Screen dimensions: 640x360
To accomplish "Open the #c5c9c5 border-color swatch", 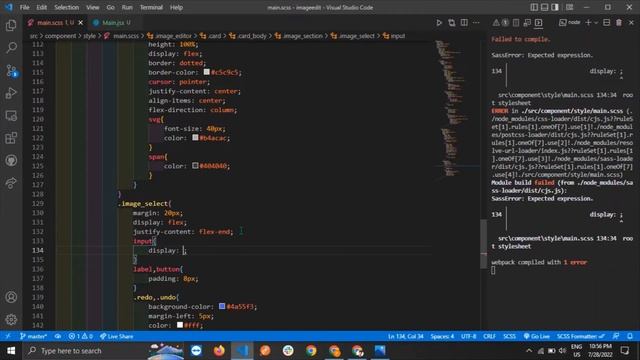I will [x=207, y=72].
